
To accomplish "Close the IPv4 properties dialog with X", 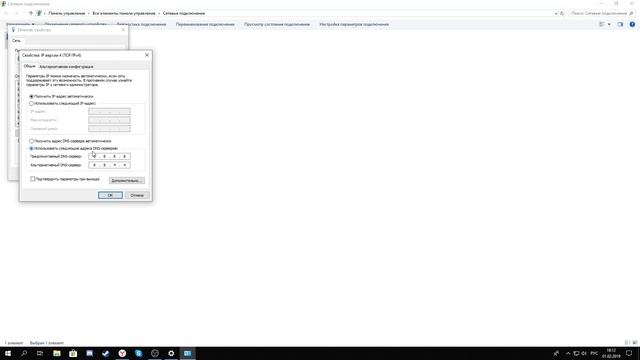I will coord(147,55).
